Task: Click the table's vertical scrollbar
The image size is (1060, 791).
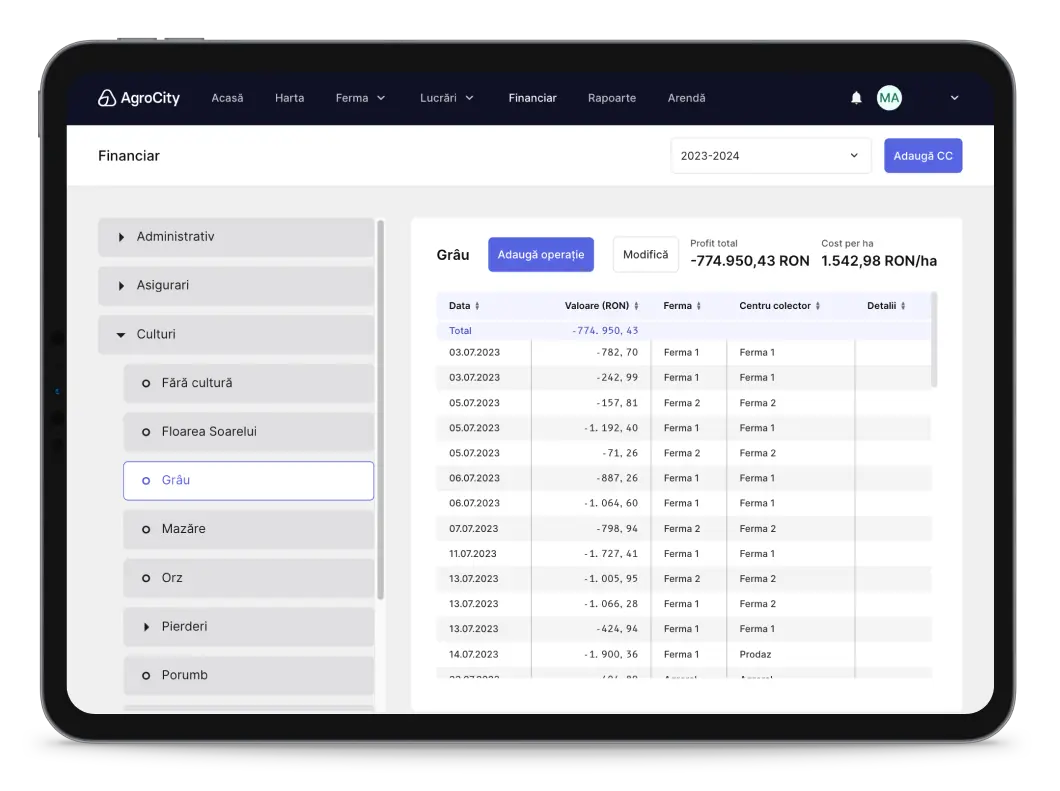Action: (934, 340)
